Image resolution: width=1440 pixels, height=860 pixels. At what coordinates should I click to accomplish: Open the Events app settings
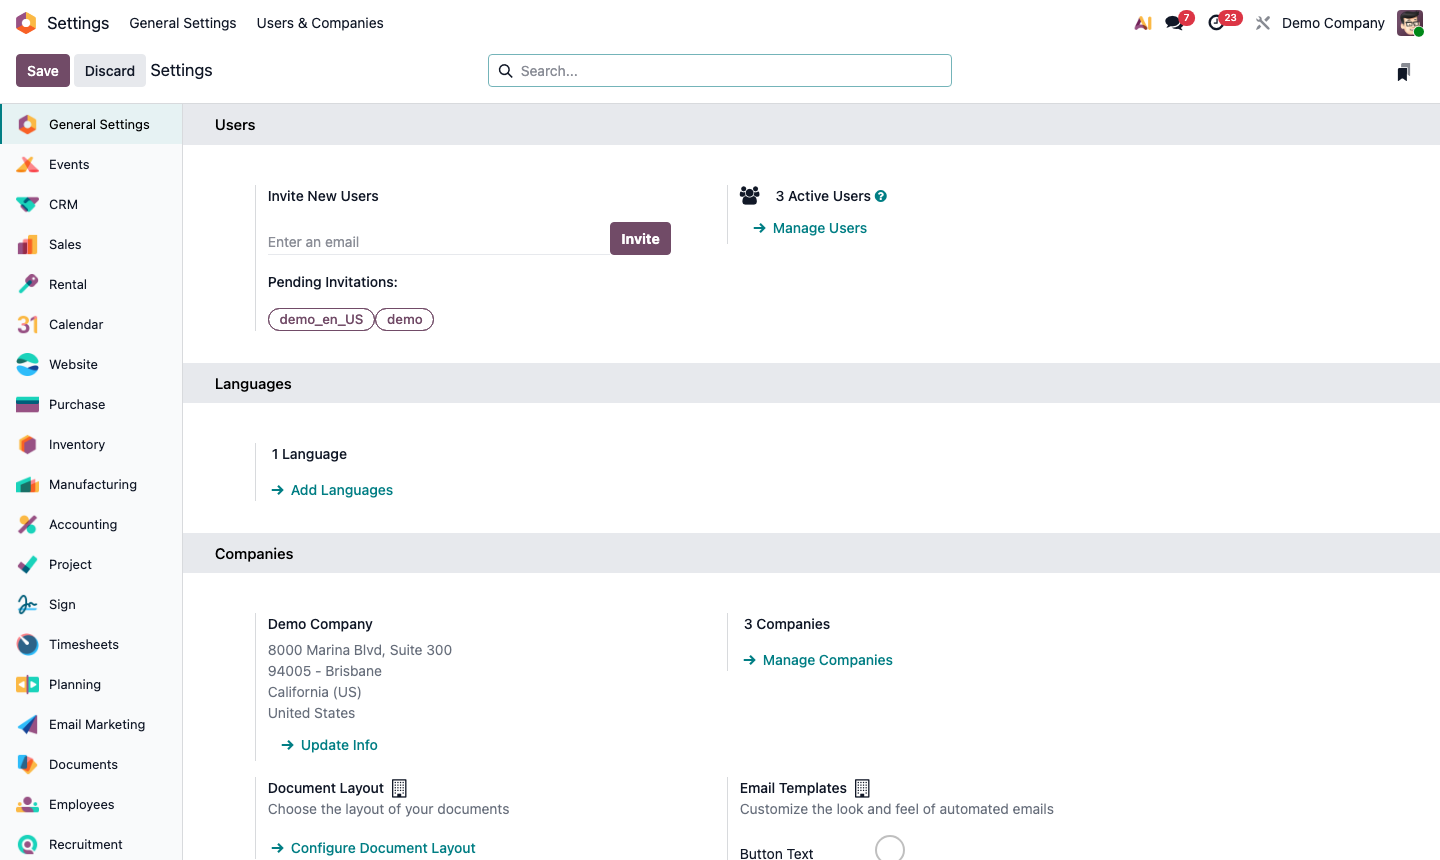click(69, 164)
